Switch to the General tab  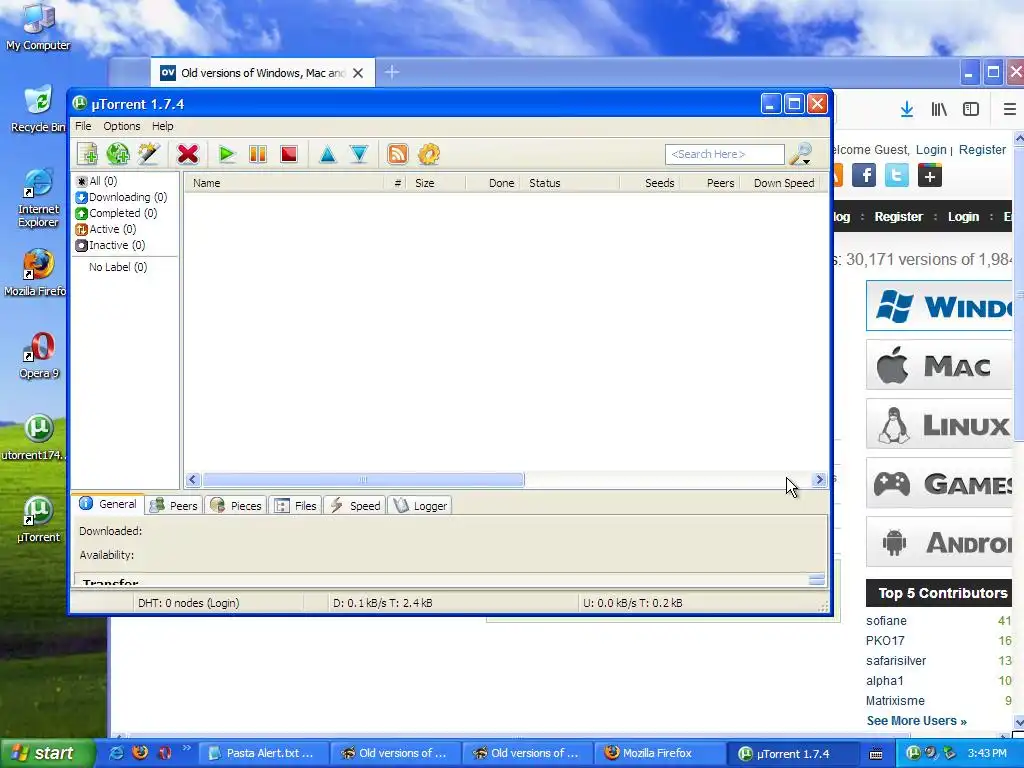[108, 504]
